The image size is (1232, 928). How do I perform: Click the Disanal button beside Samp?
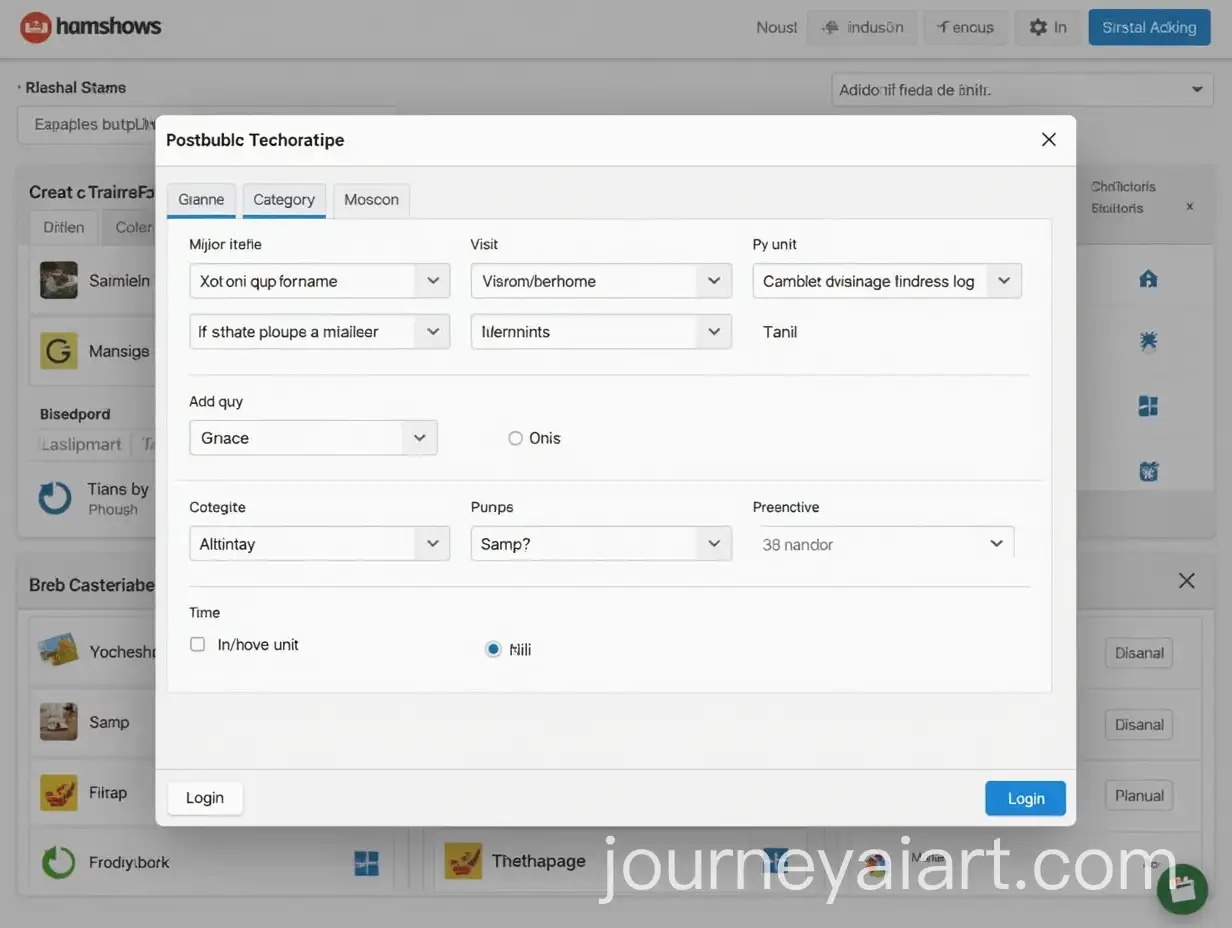coord(1138,724)
